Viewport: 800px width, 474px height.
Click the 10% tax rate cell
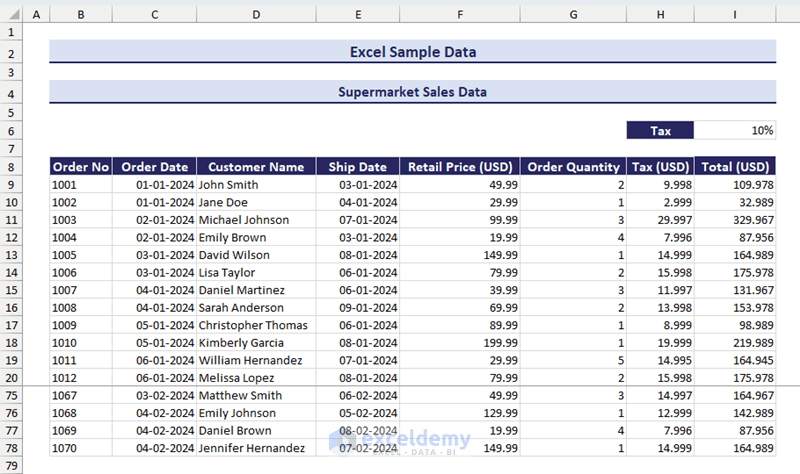[735, 130]
